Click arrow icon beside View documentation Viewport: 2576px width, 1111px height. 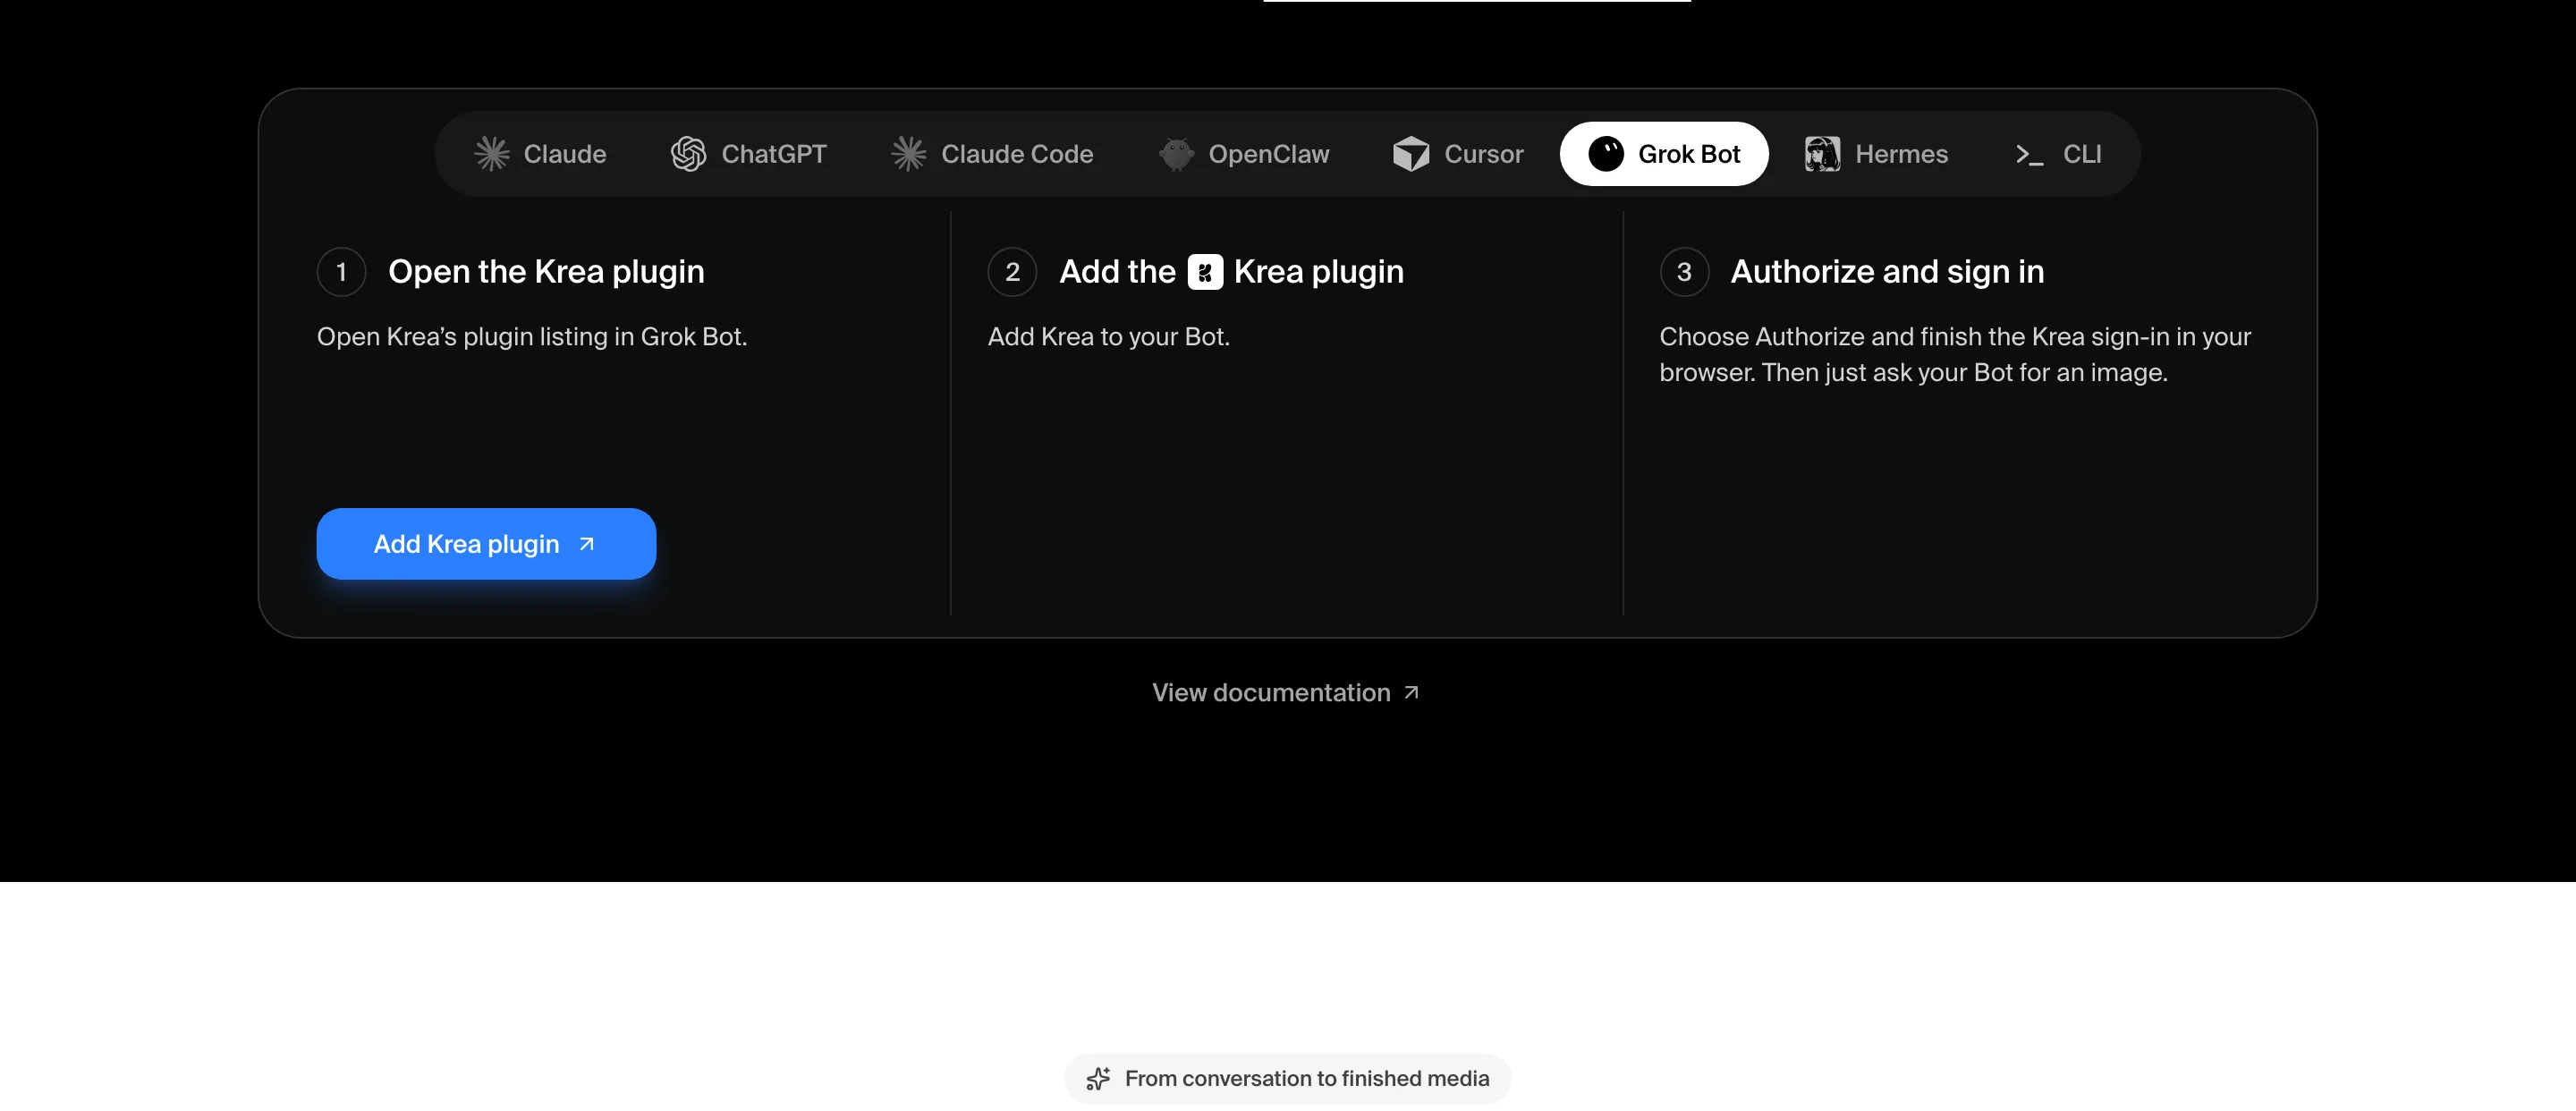tap(1411, 692)
